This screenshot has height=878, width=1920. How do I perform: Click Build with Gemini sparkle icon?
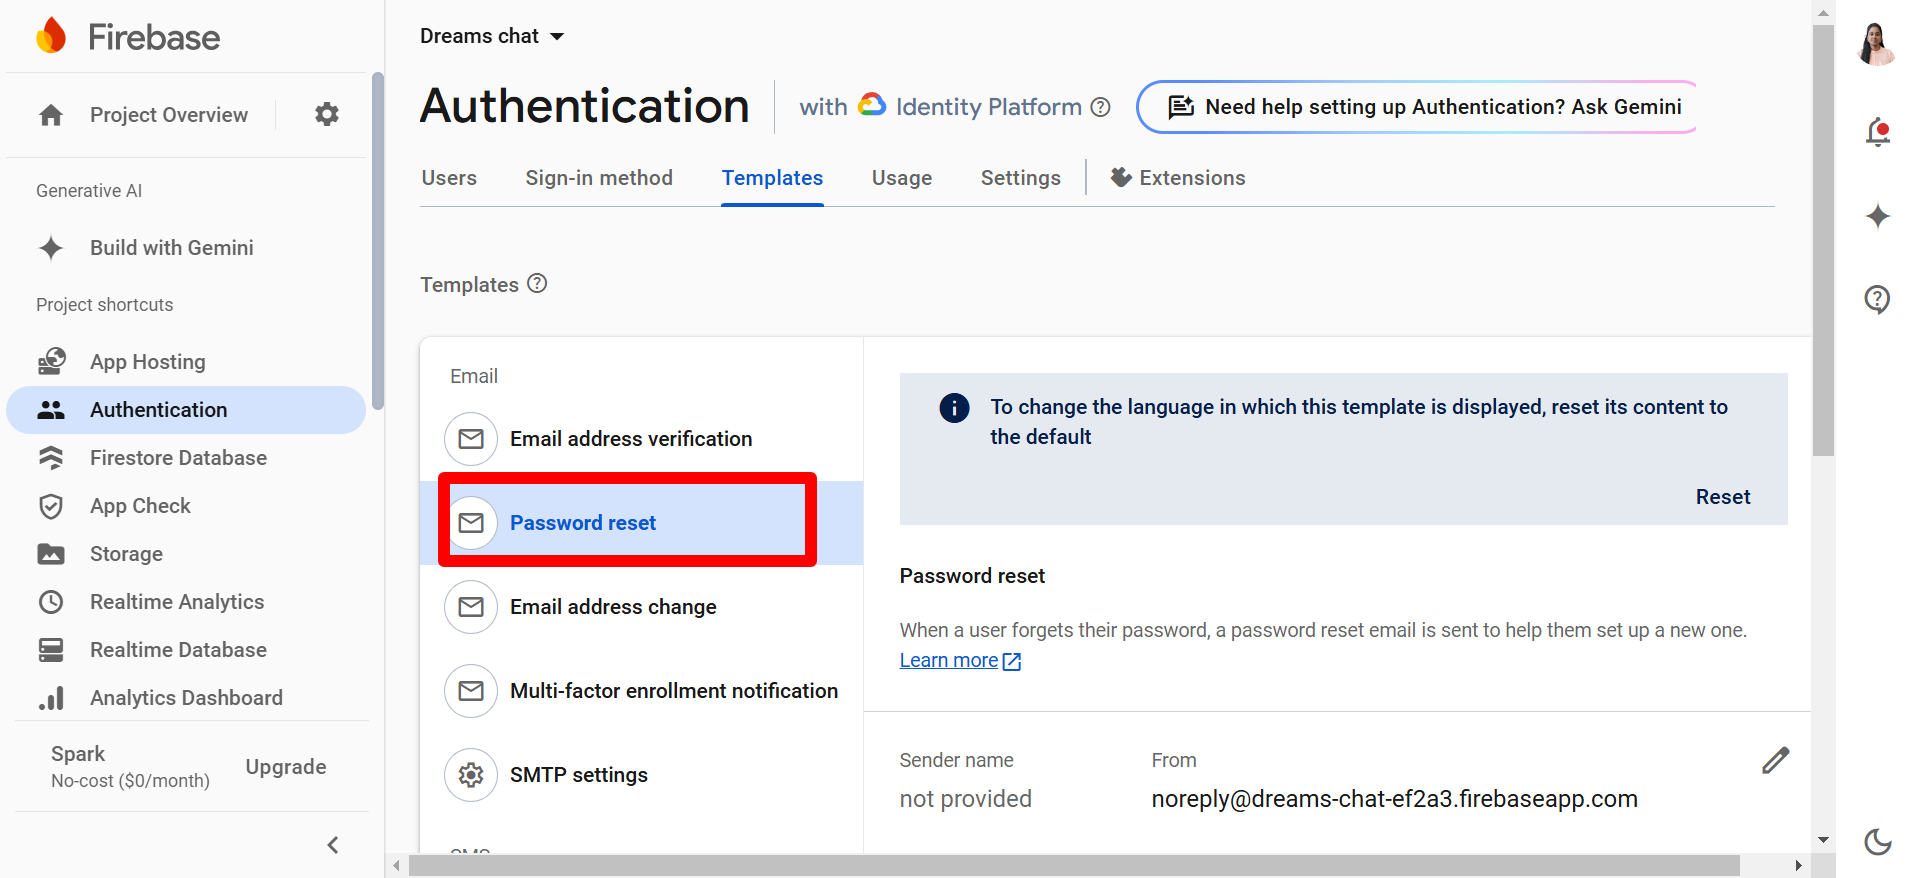51,248
